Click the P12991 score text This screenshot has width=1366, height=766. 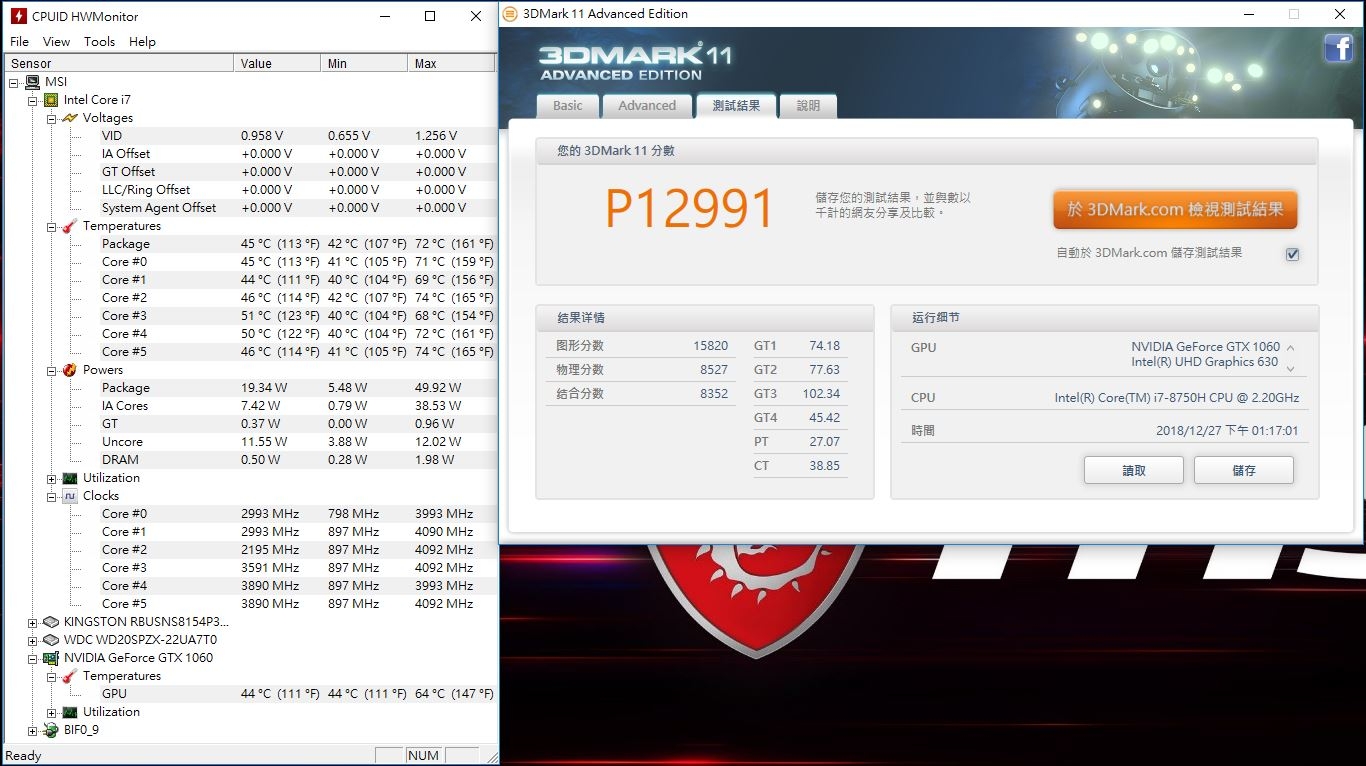tap(690, 210)
